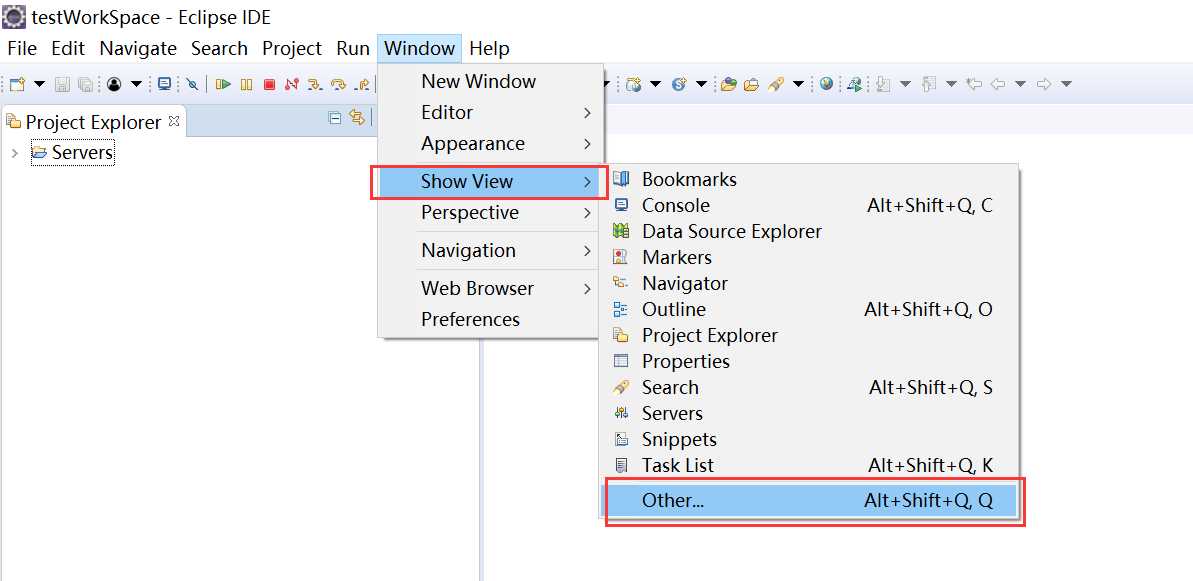Open the Previous Annotation dropdown arrow
The height and width of the screenshot is (581, 1193).
point(951,84)
